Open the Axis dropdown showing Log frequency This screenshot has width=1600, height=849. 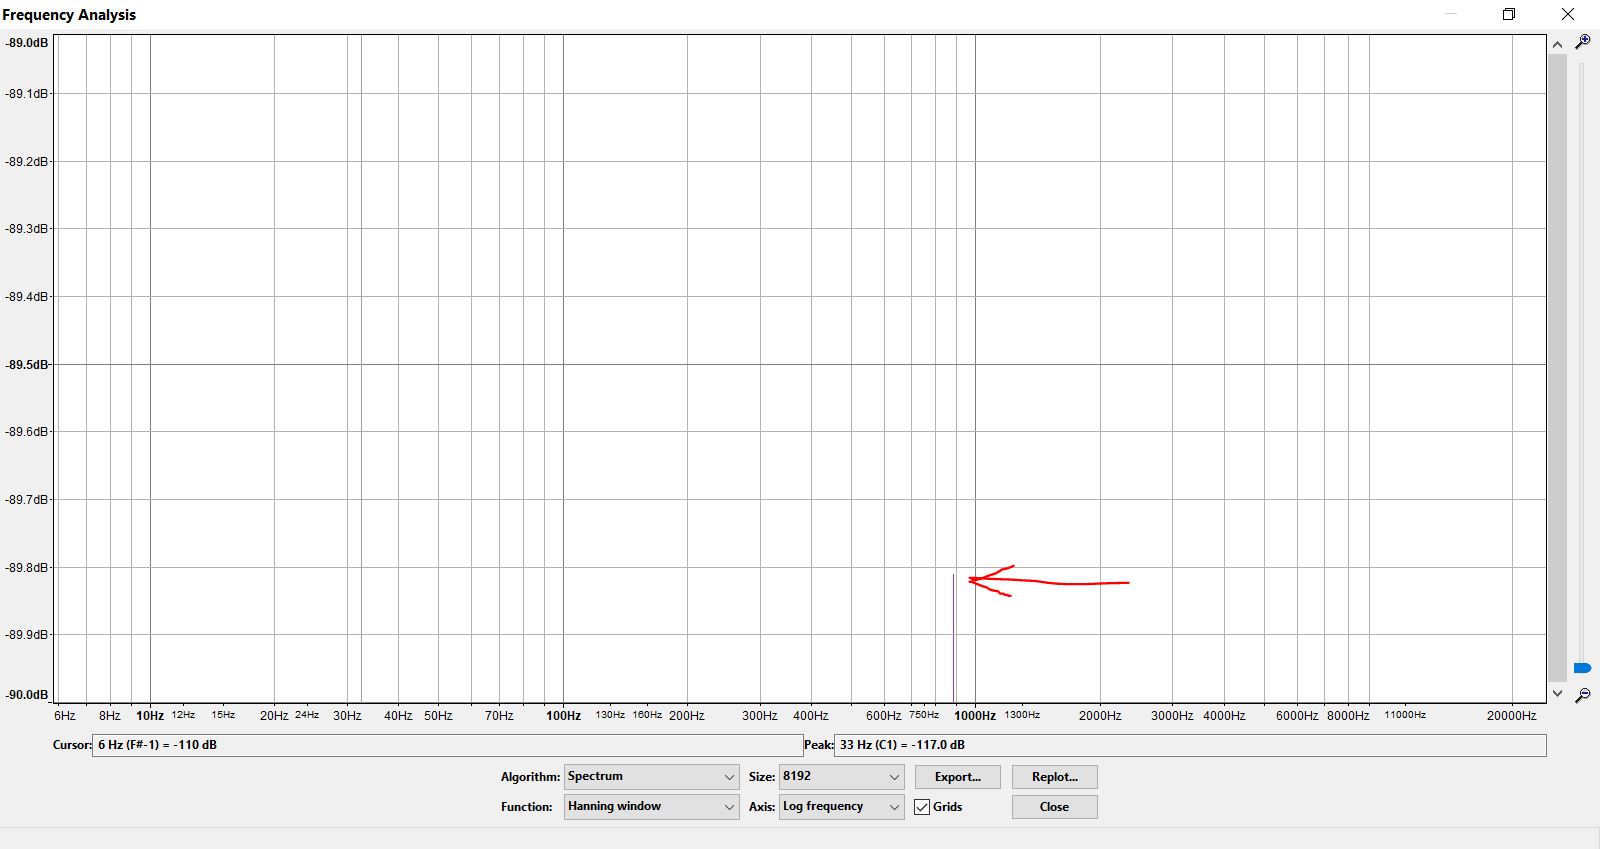[x=842, y=807]
